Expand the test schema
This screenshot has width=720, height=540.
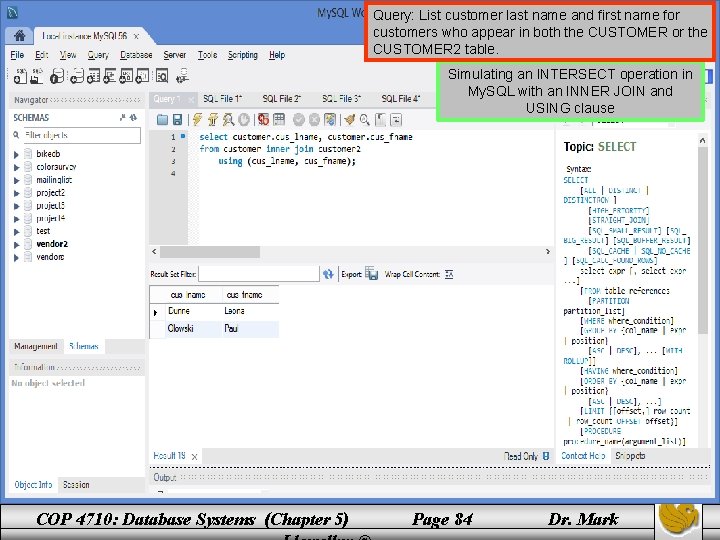(x=16, y=231)
